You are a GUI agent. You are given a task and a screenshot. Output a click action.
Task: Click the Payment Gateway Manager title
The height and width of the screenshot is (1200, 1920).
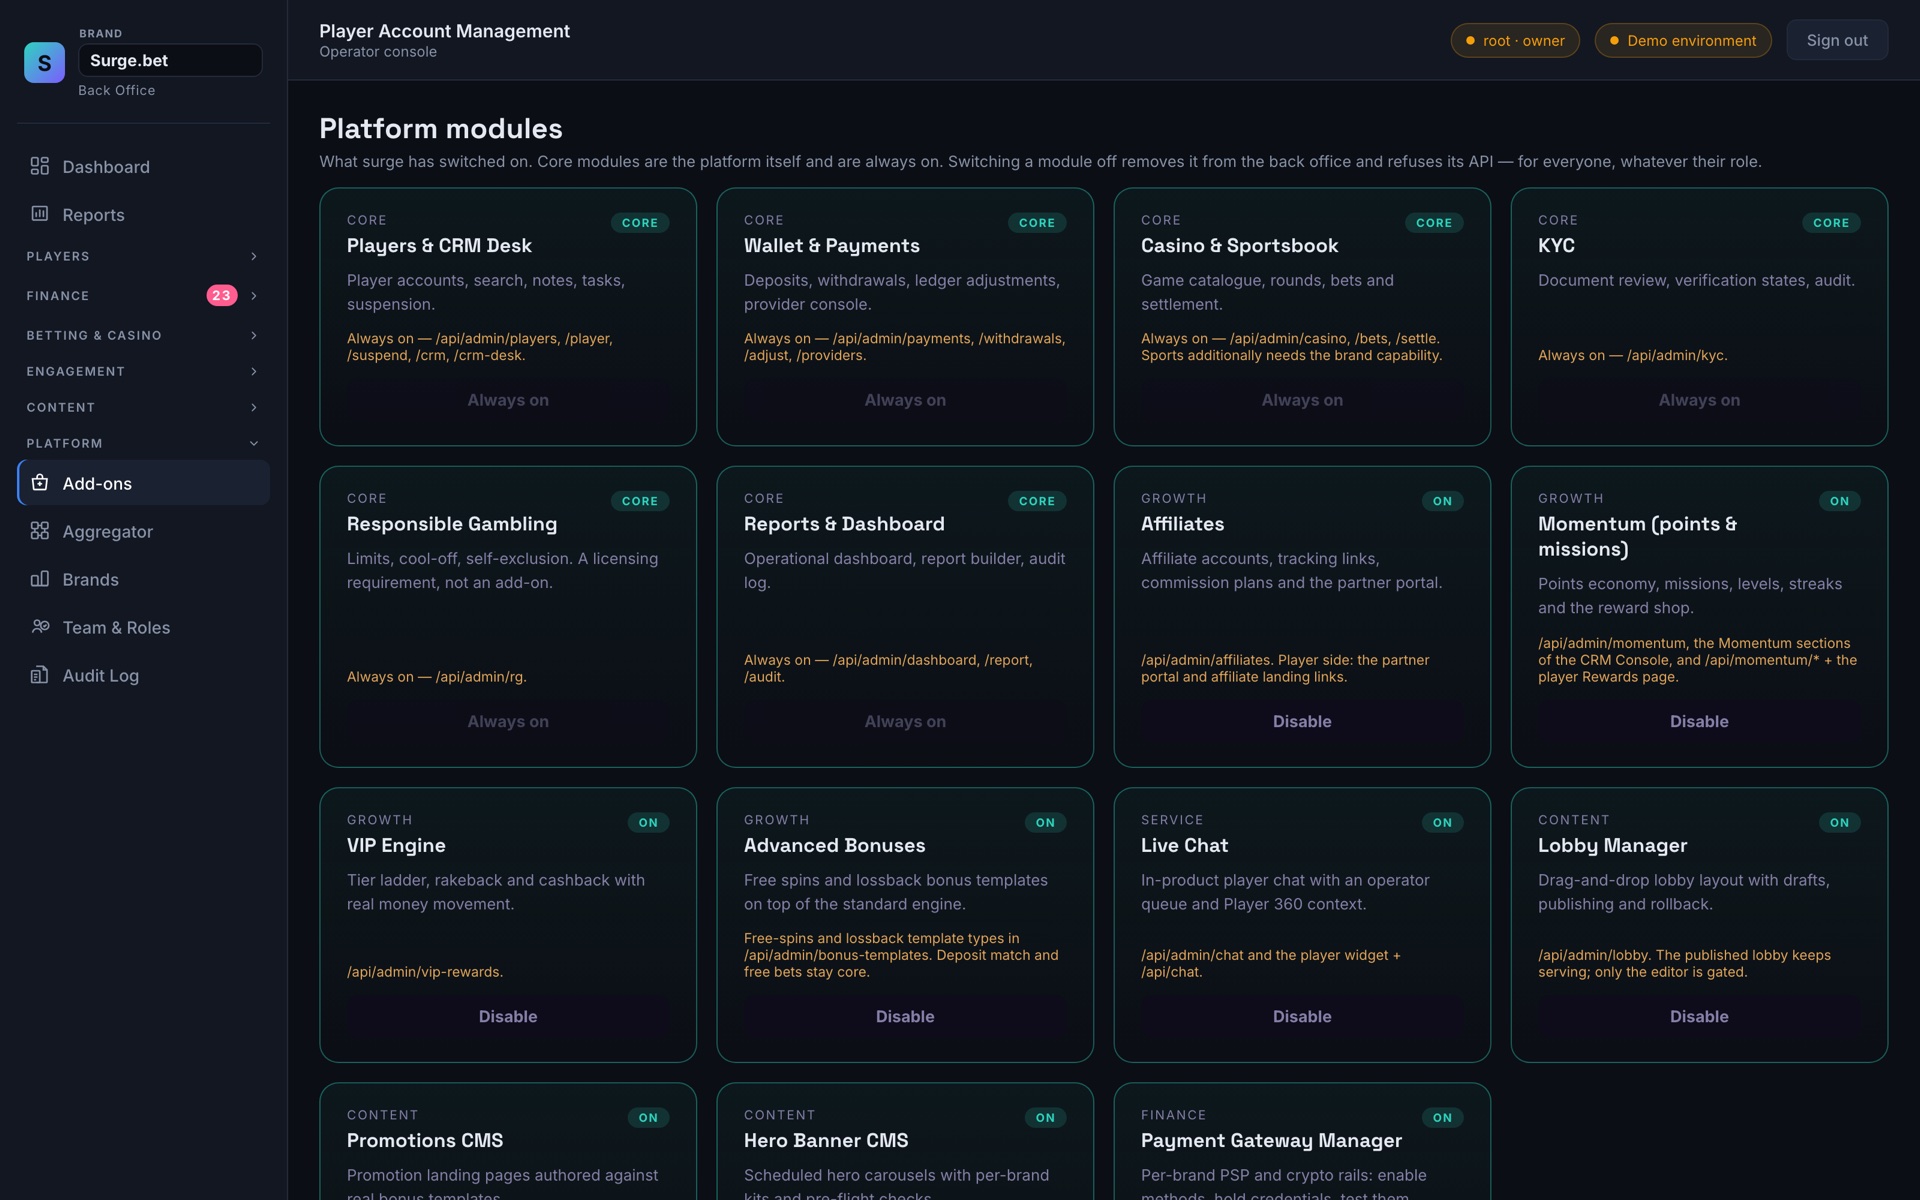coord(1271,1141)
